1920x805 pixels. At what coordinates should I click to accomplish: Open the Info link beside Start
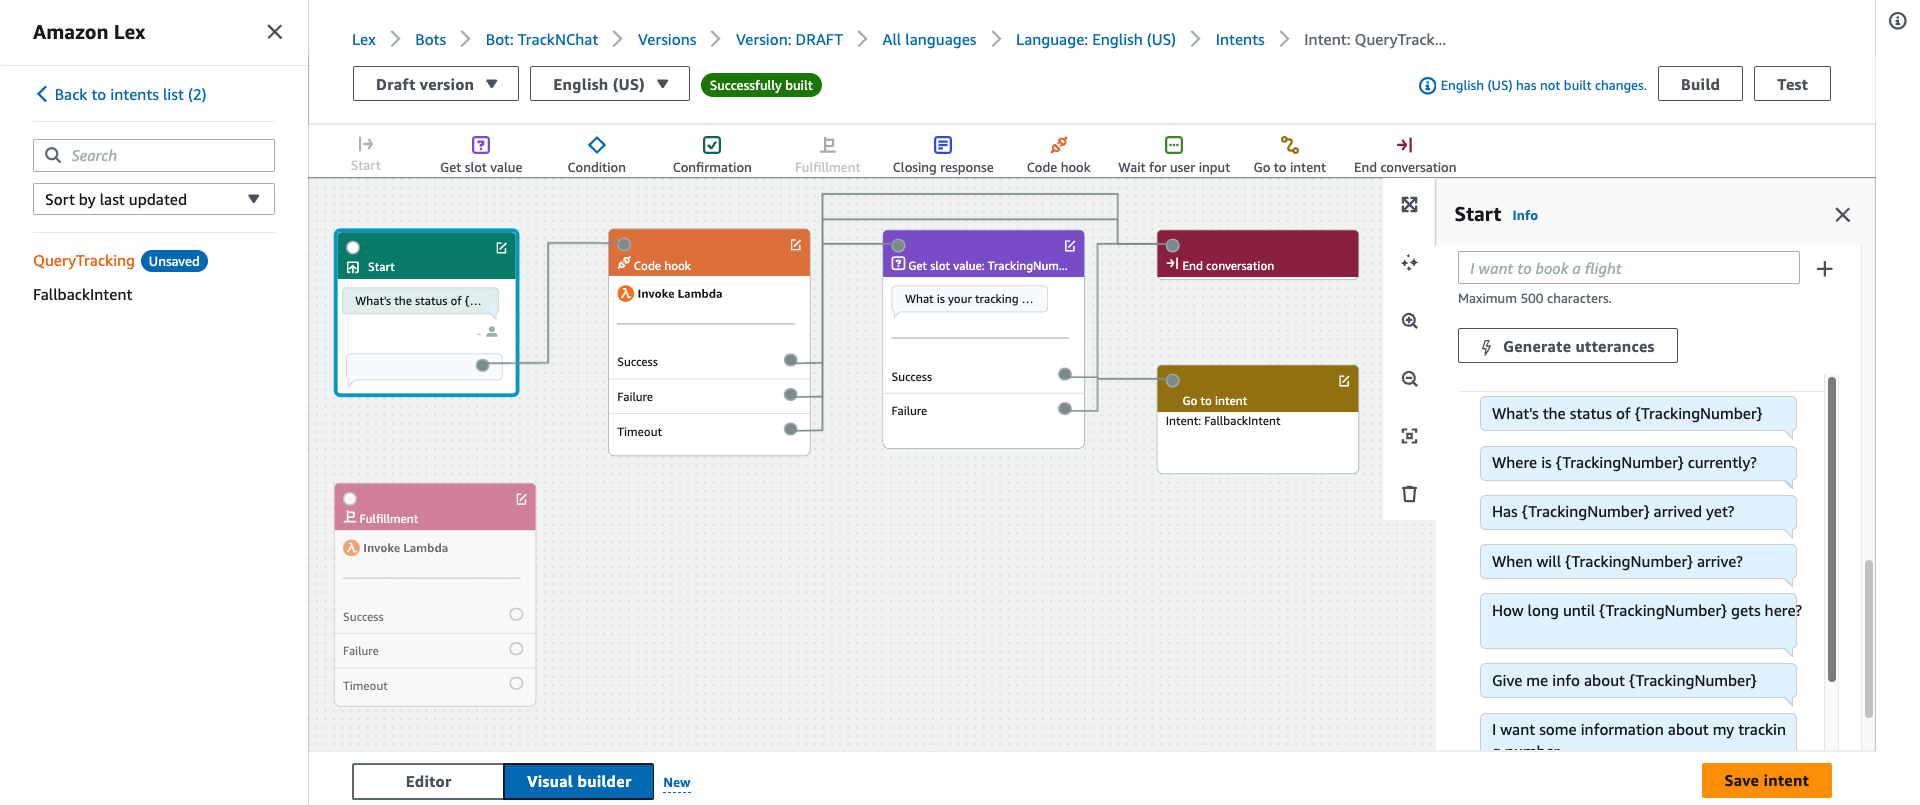(1525, 215)
